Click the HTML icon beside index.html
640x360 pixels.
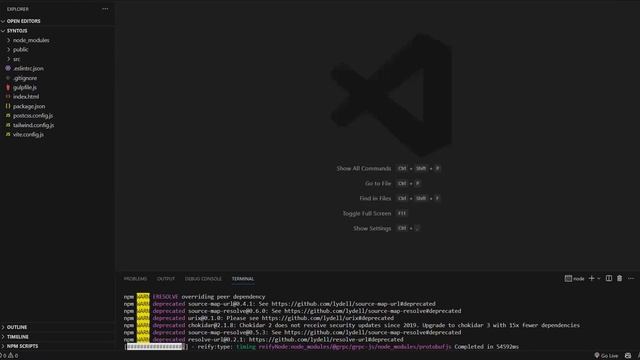coord(8,97)
